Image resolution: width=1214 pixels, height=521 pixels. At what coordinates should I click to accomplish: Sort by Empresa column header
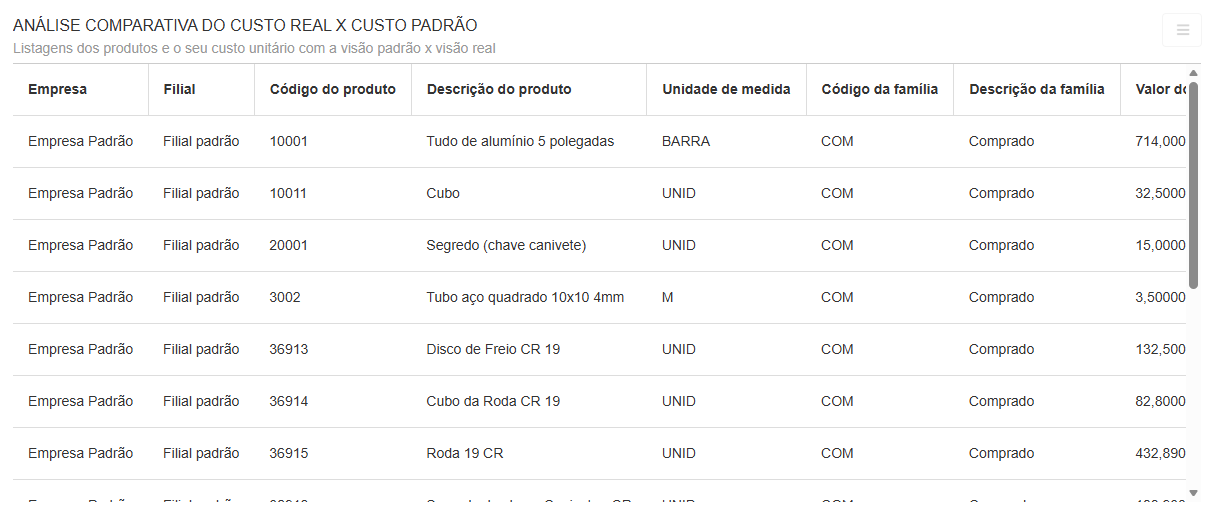(x=57, y=89)
